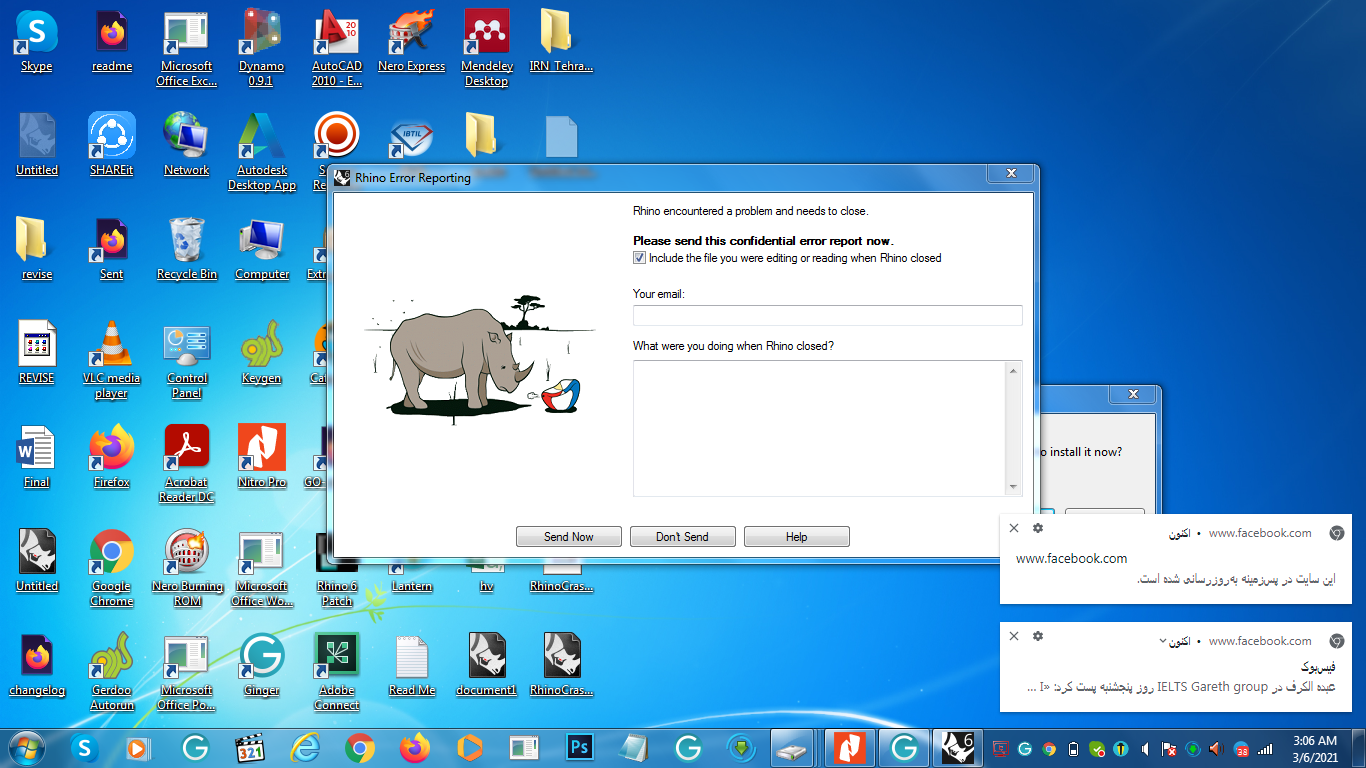The height and width of the screenshot is (768, 1366).
Task: Open Help in the error report dialog
Action: click(x=797, y=537)
